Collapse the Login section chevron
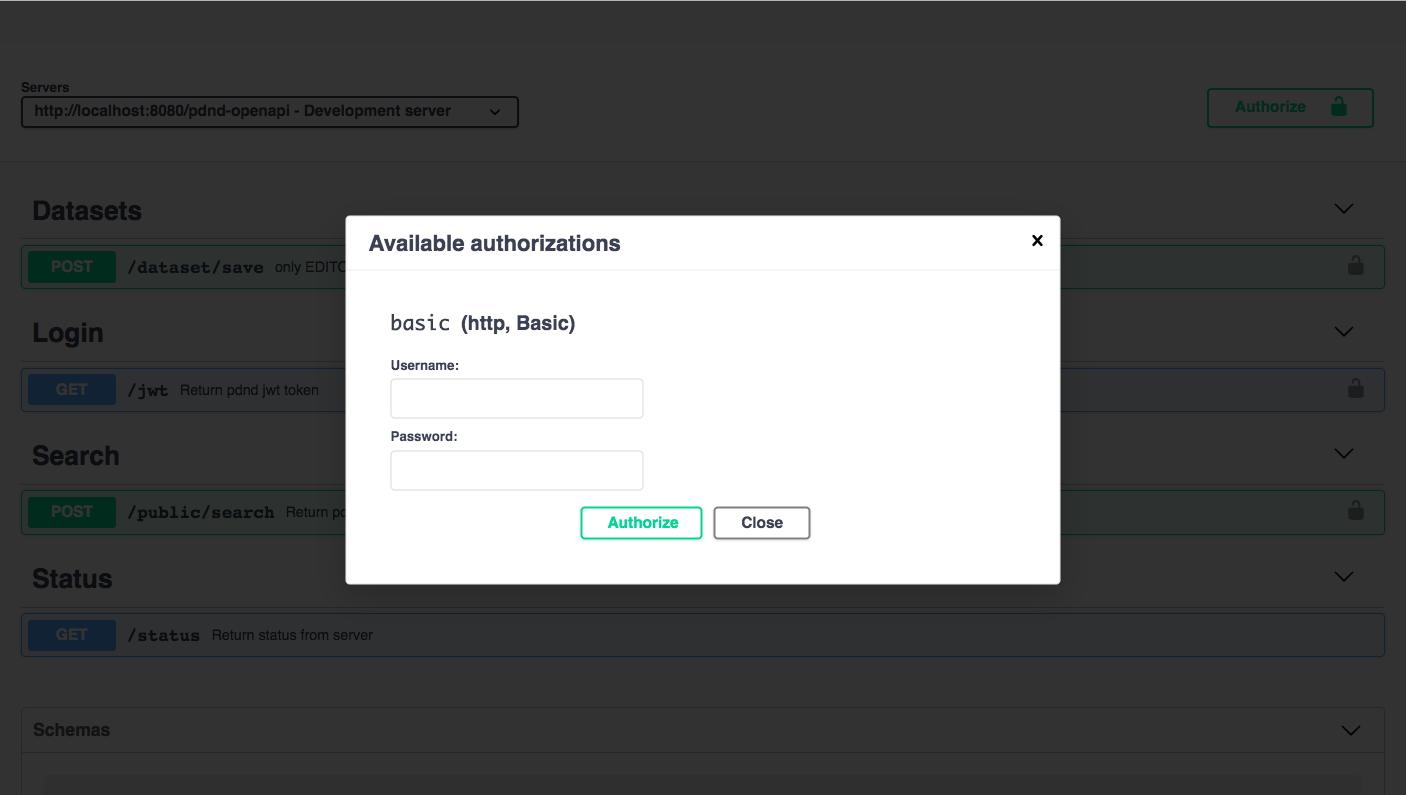The height and width of the screenshot is (795, 1406). point(1344,332)
